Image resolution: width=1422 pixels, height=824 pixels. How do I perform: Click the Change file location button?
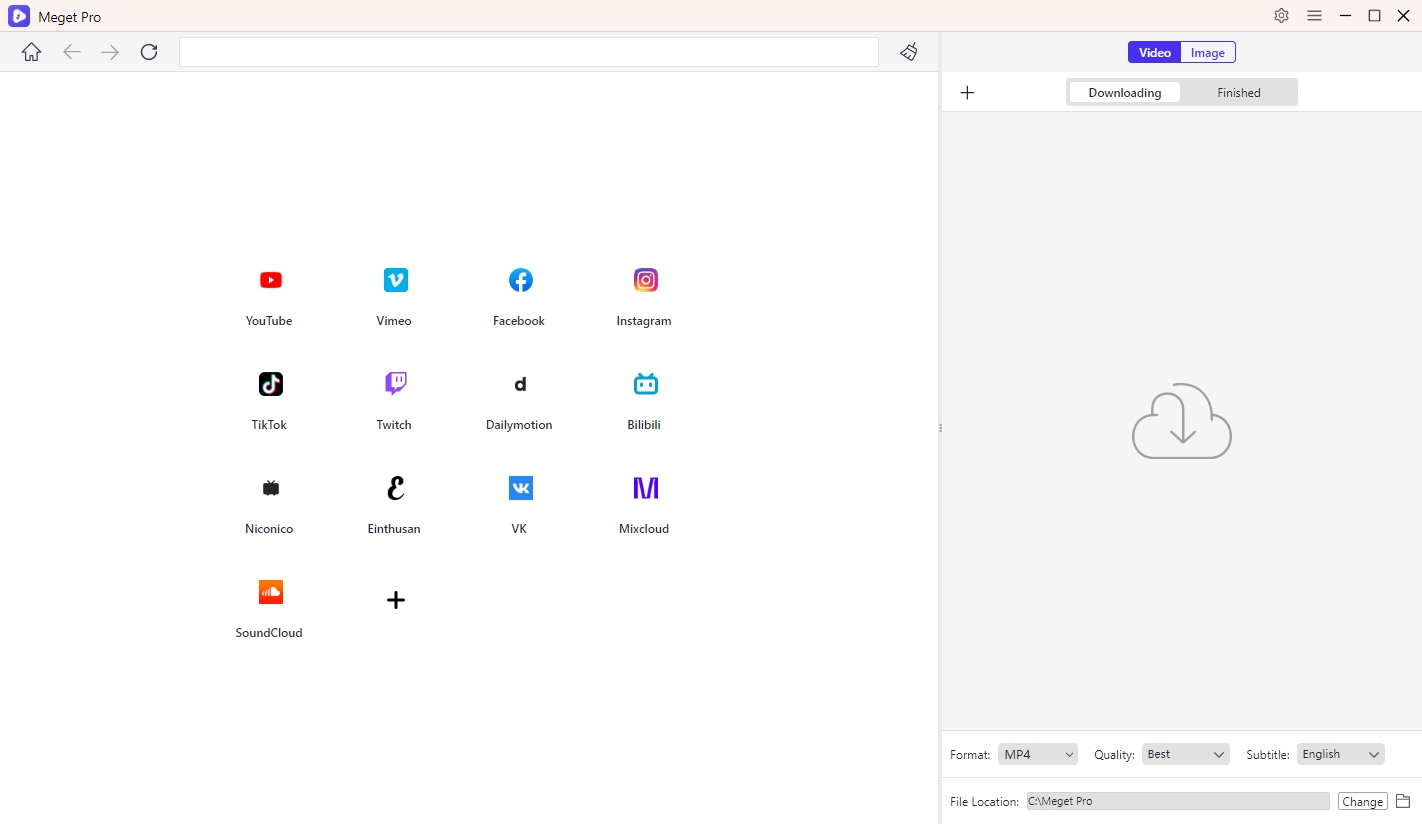(1362, 801)
